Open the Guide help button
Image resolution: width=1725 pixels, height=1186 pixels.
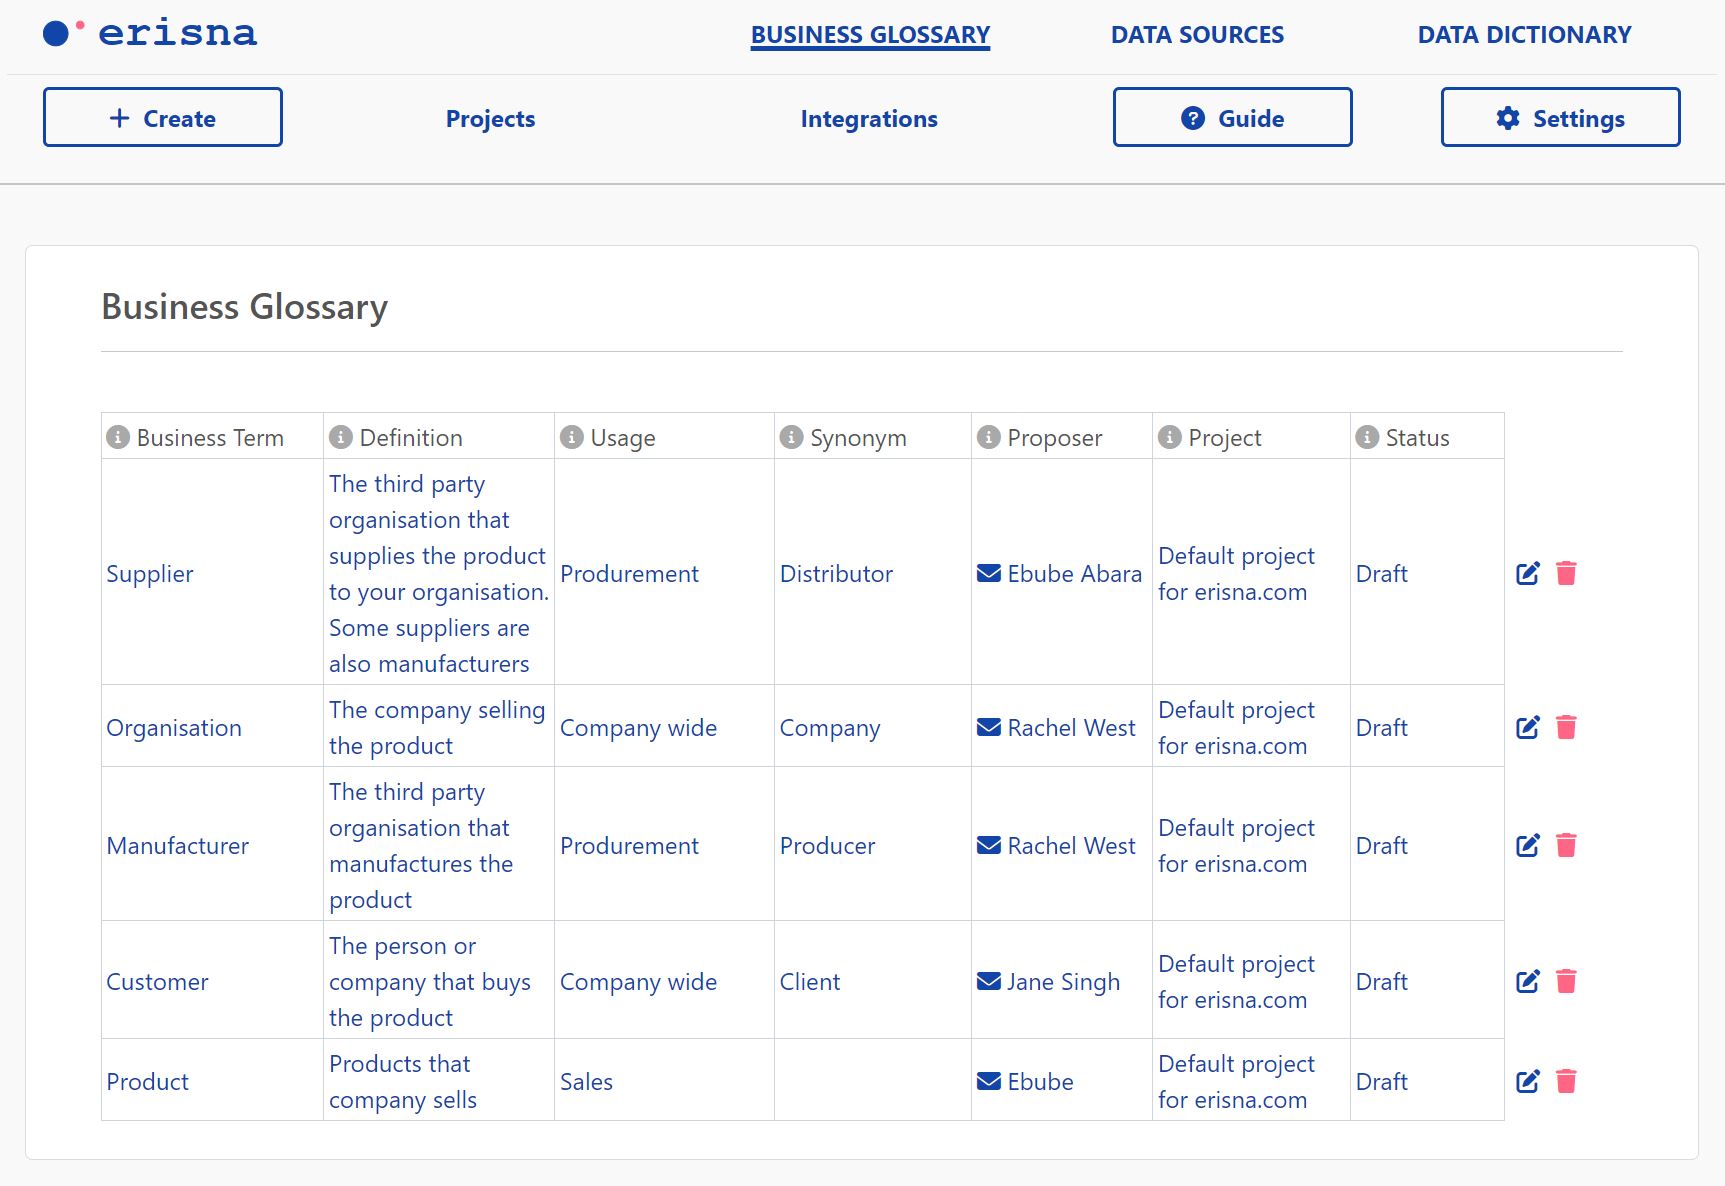tap(1232, 118)
